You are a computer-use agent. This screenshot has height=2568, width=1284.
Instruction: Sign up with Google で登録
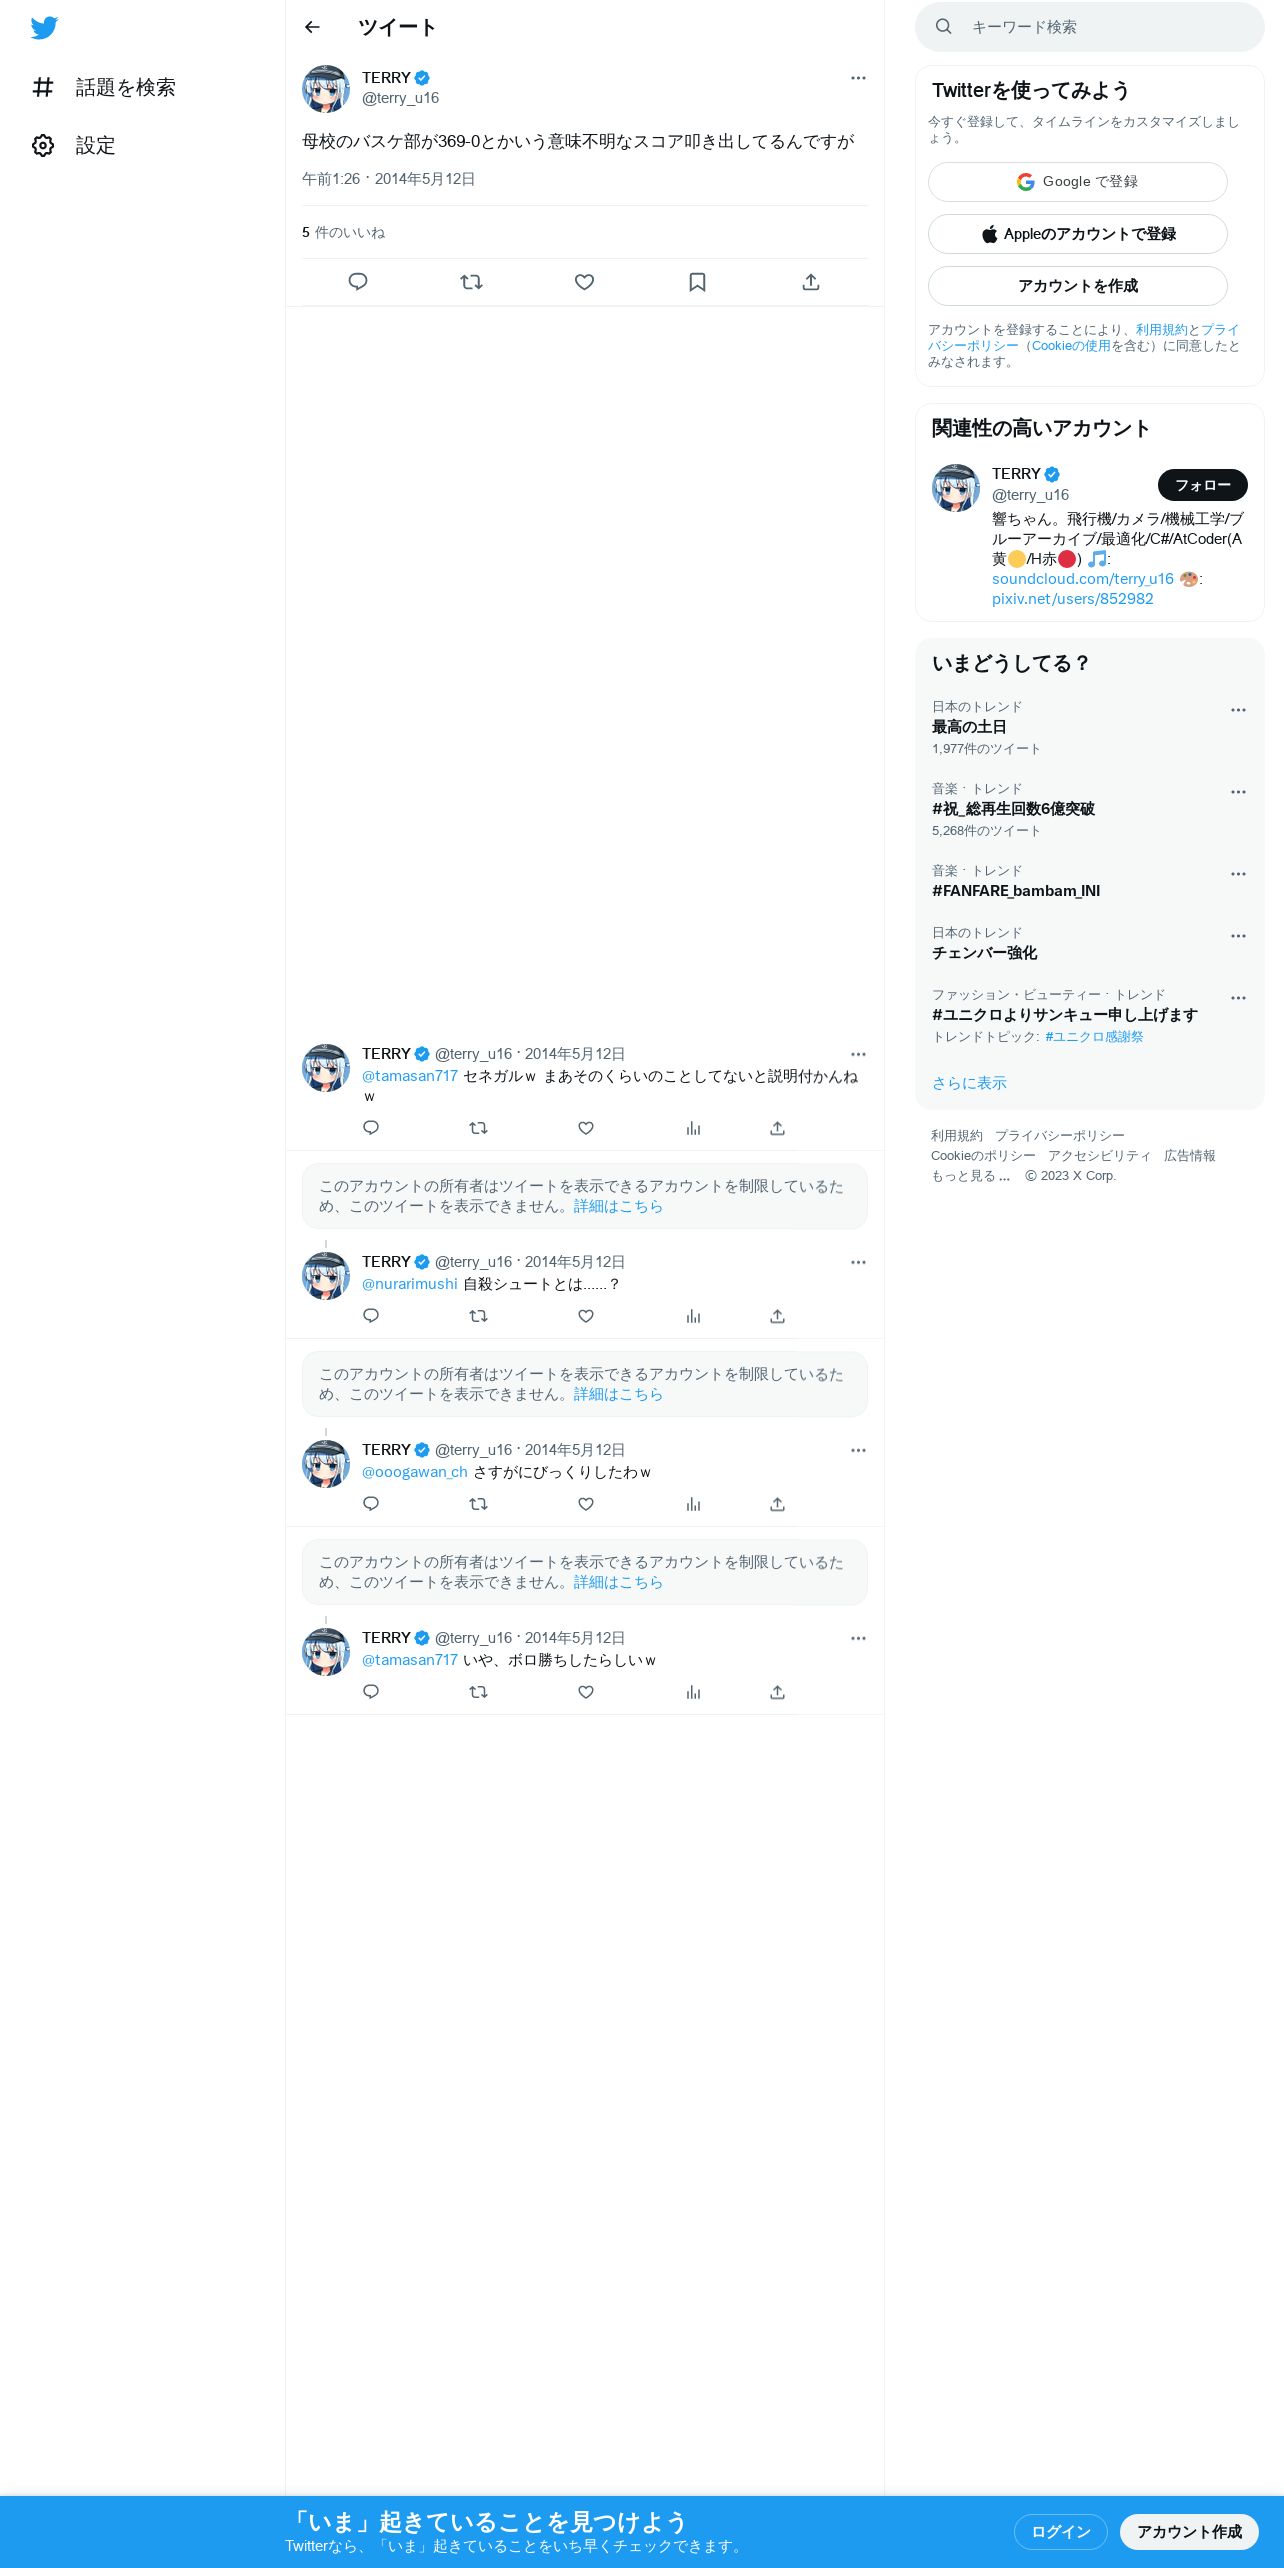pyautogui.click(x=1077, y=182)
